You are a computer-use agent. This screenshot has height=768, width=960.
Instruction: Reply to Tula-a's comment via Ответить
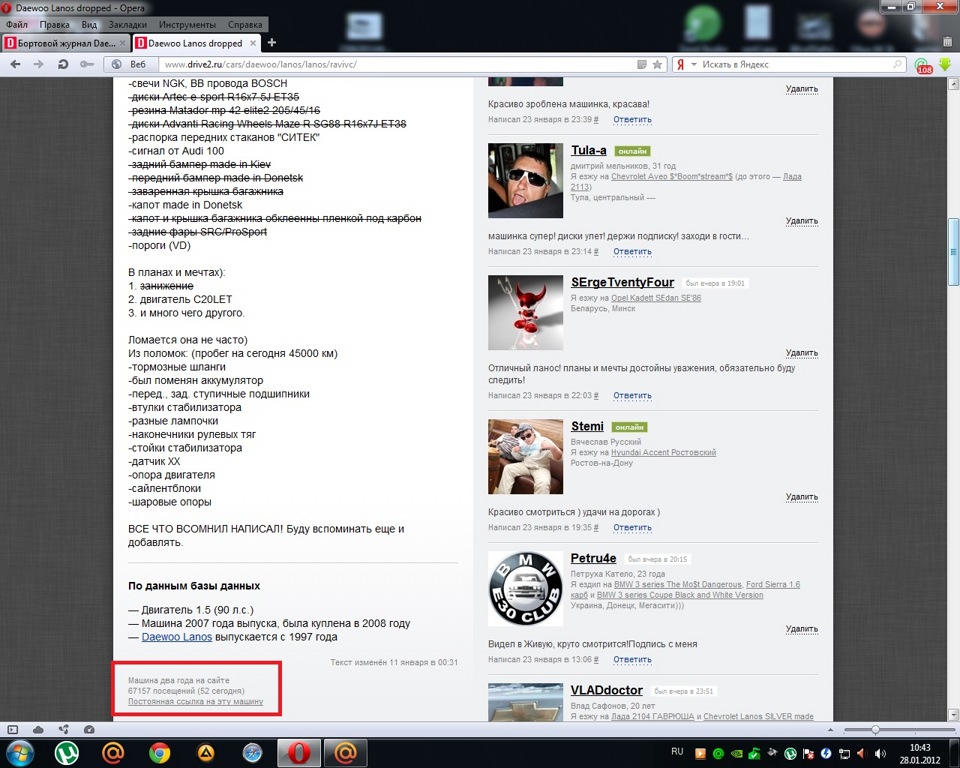(x=632, y=252)
